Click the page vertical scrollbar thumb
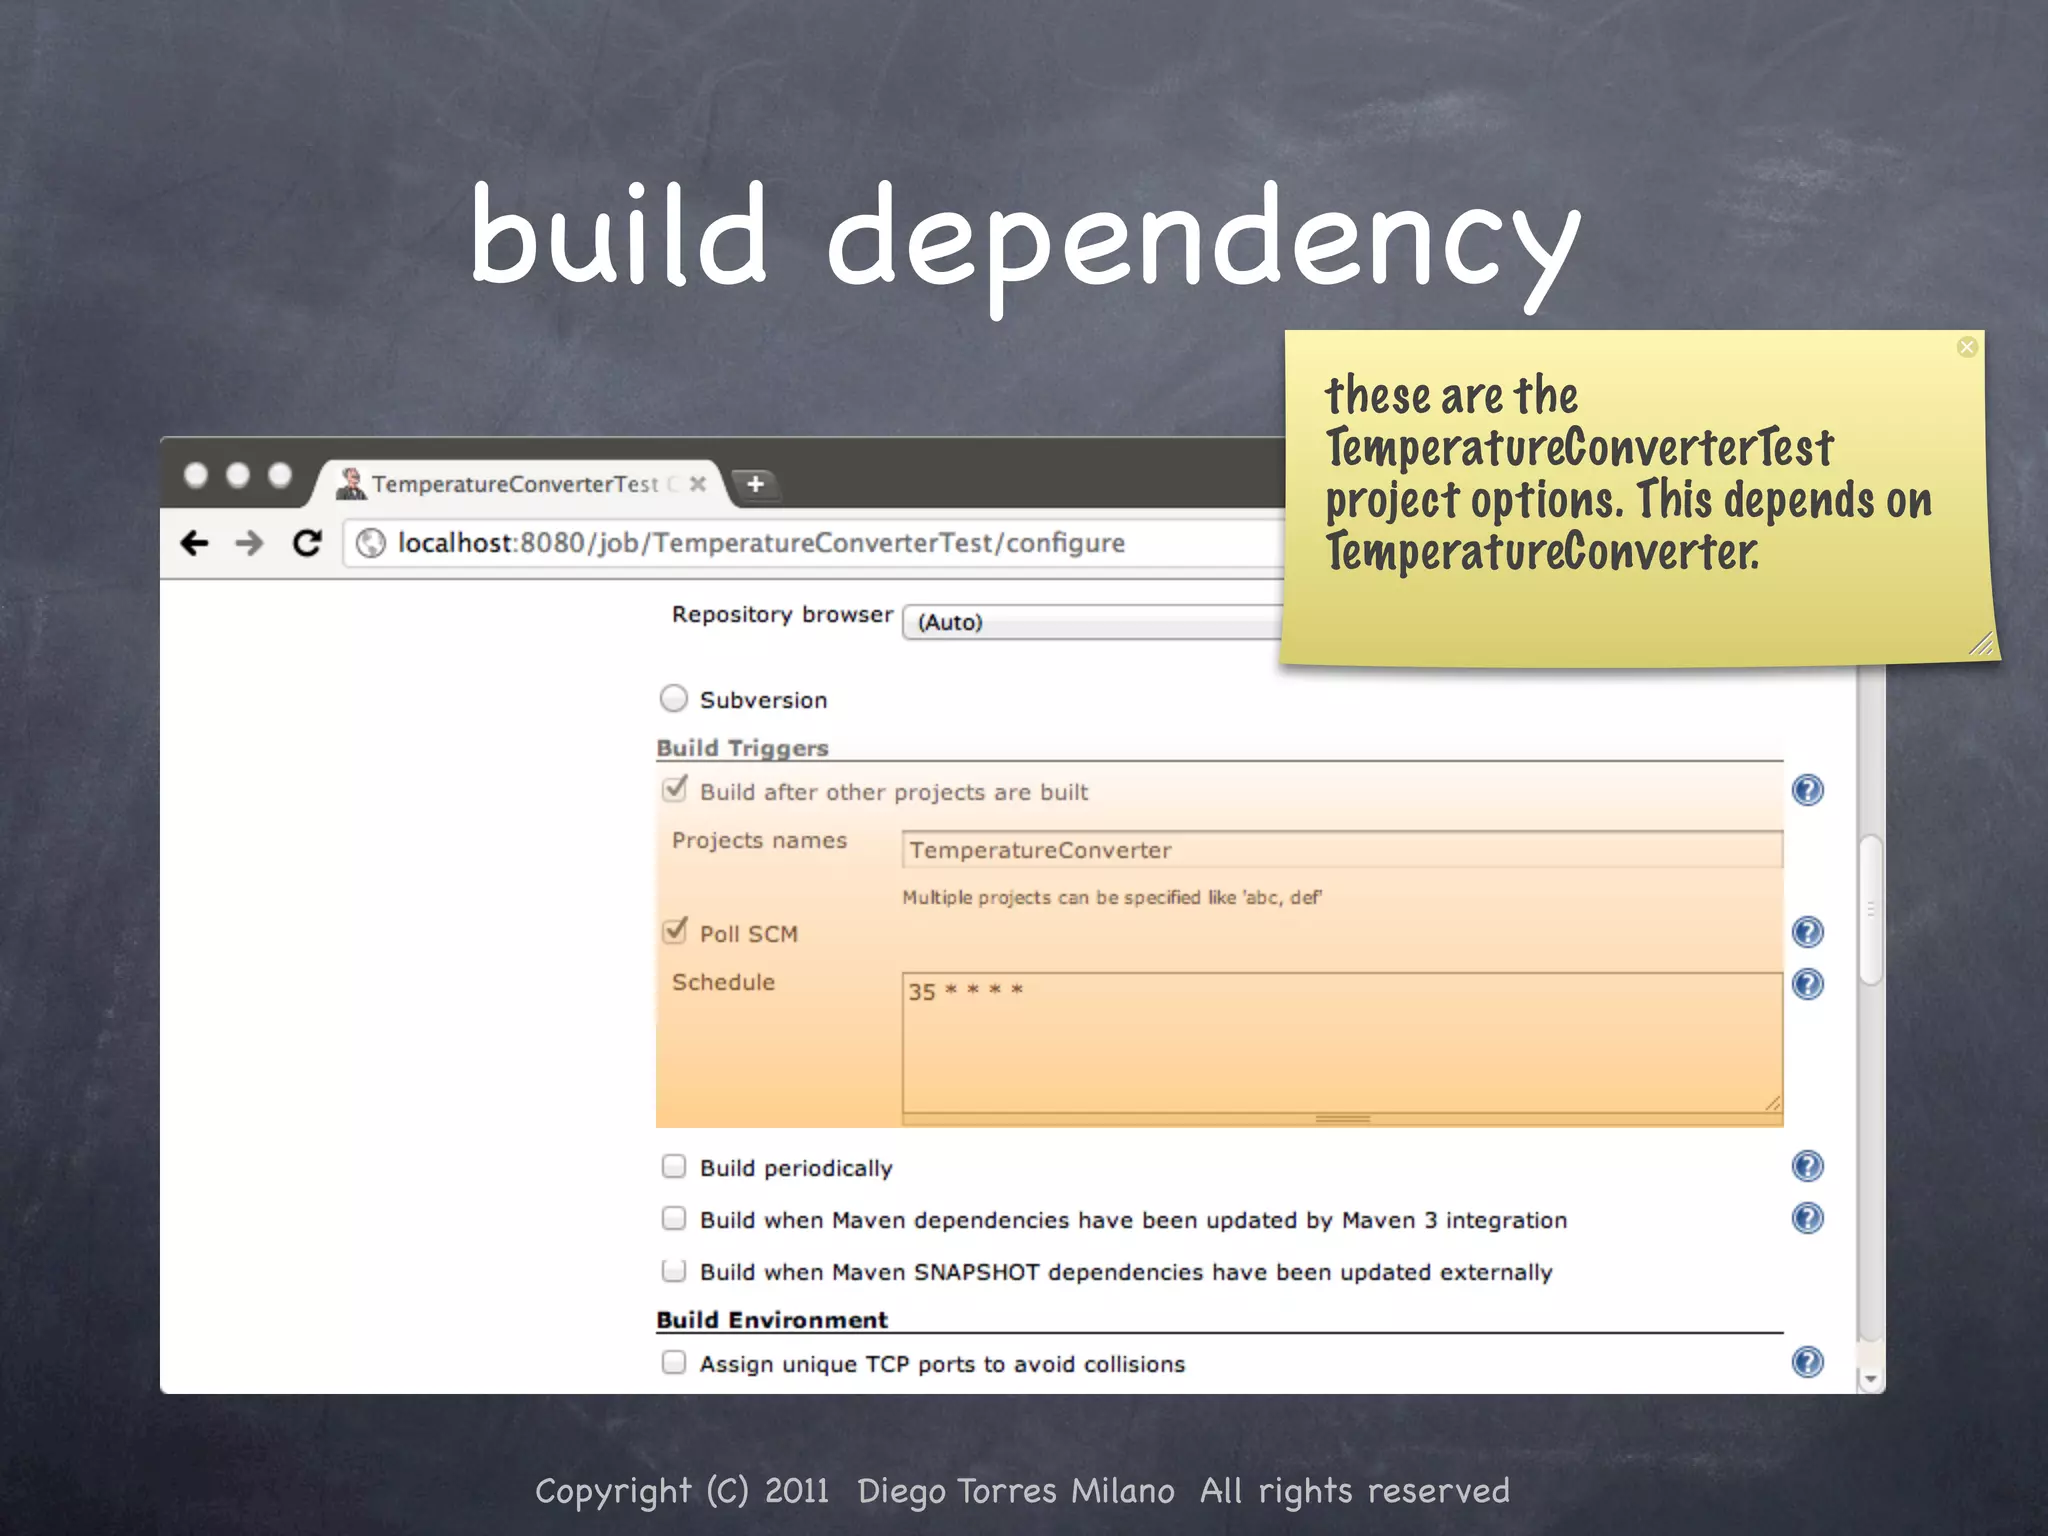 click(1871, 910)
